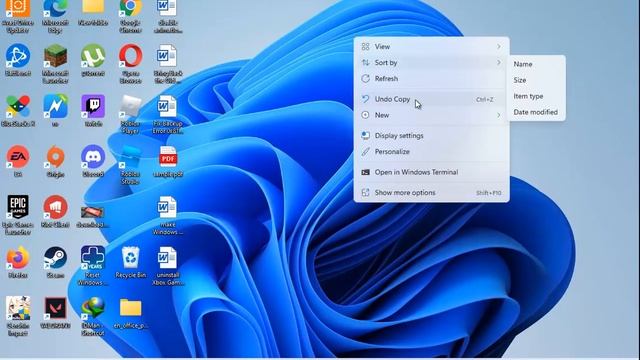Select the uninstall Xbox Game Word document
The image size is (640, 360).
click(168, 266)
